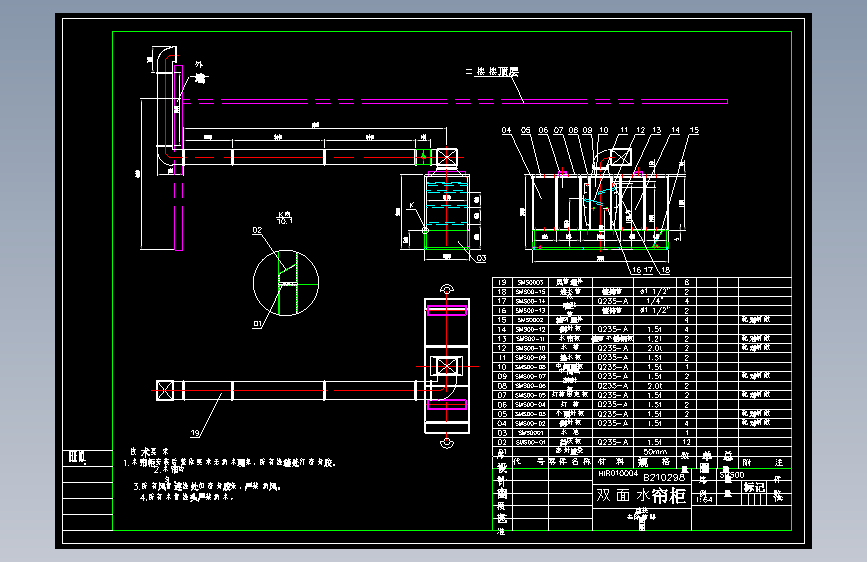Click the detail K view circle

(286, 283)
